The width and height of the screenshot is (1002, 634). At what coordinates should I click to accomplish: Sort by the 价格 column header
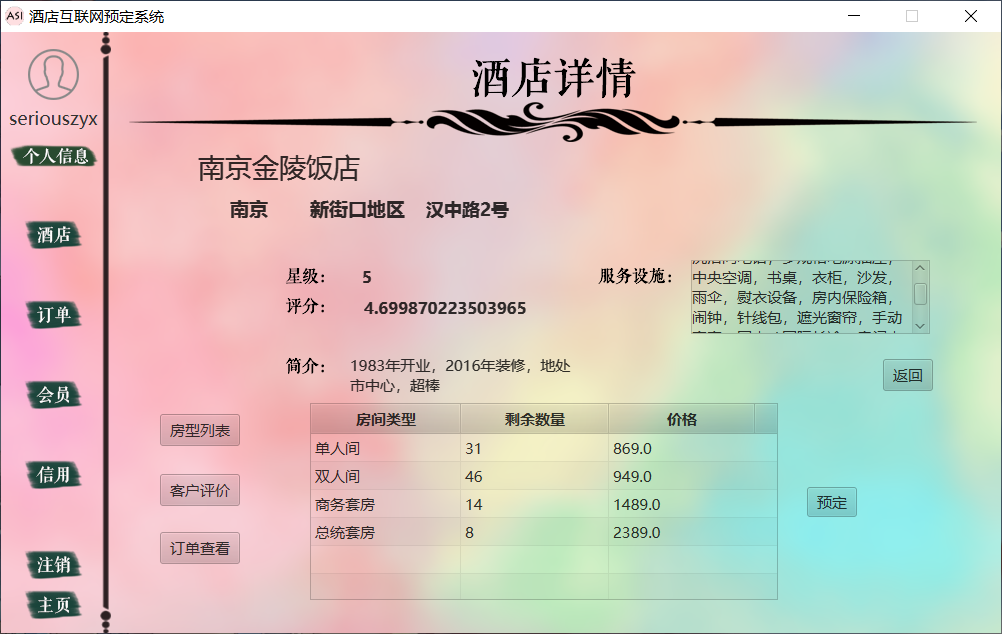click(x=681, y=419)
